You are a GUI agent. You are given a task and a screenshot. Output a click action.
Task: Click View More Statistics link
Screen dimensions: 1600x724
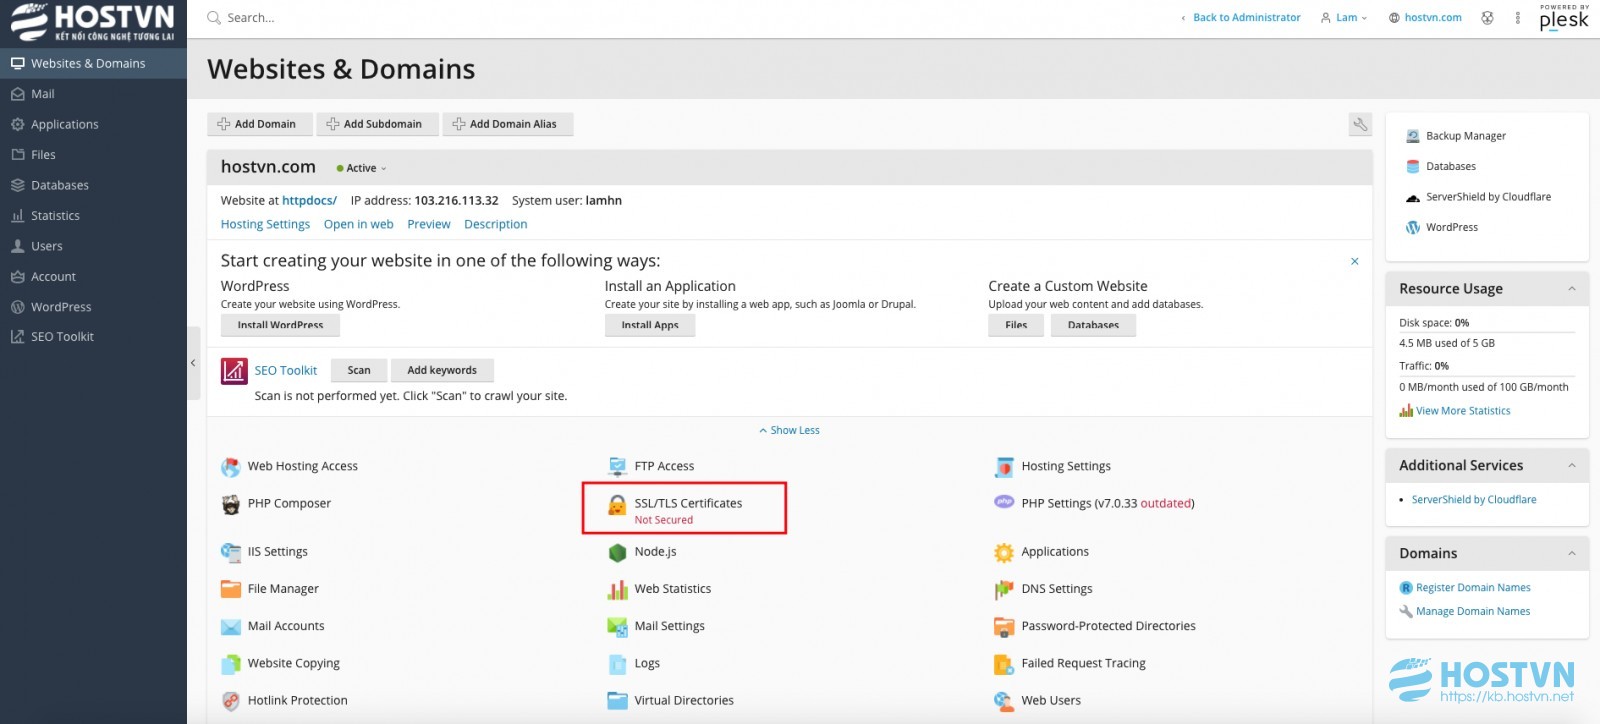tap(1463, 411)
